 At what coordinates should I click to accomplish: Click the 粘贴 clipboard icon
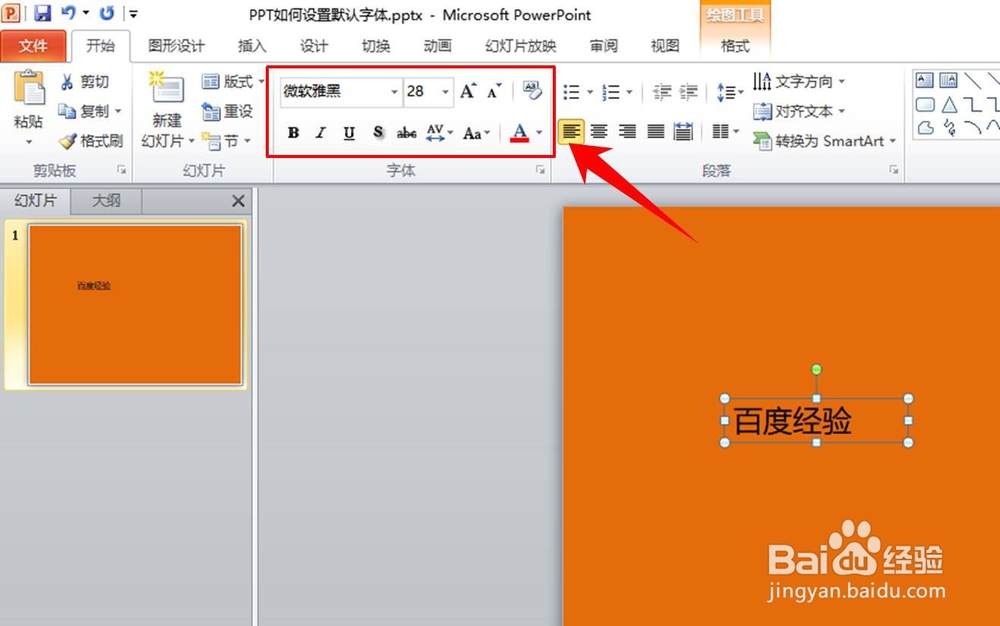tap(29, 88)
